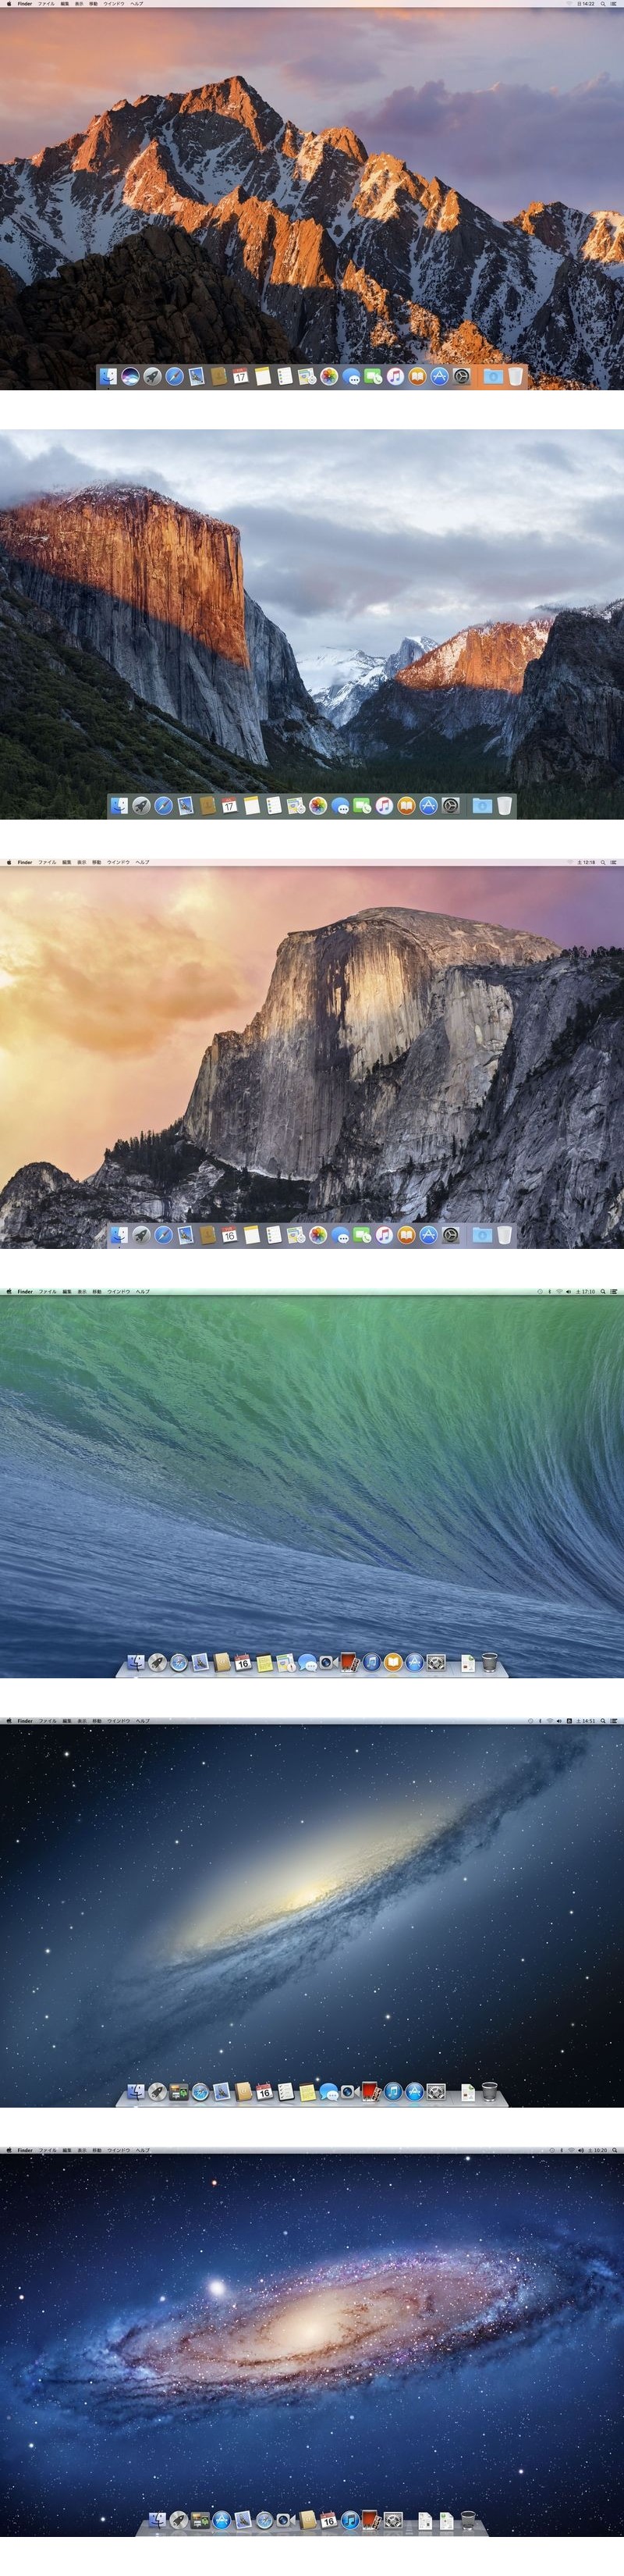Open Calendar in the Mountain Lion galaxy dock

pyautogui.click(x=264, y=2092)
